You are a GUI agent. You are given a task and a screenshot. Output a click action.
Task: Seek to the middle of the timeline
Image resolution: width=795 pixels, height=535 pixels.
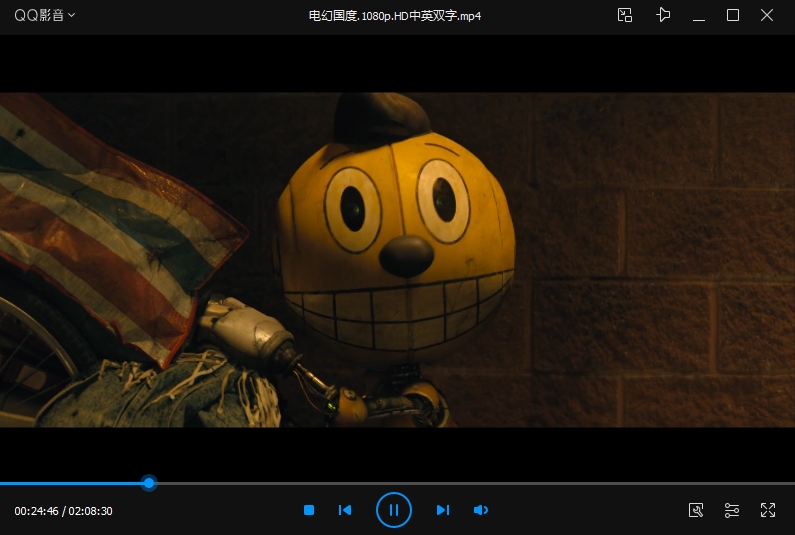(397, 483)
